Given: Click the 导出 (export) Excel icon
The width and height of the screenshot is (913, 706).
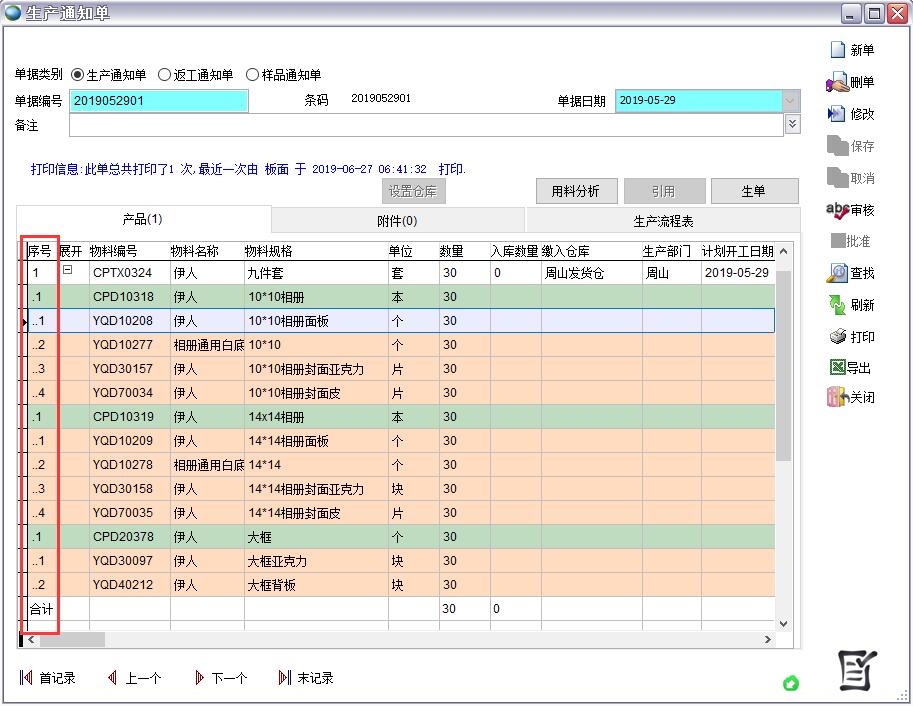Looking at the screenshot, I should [837, 368].
